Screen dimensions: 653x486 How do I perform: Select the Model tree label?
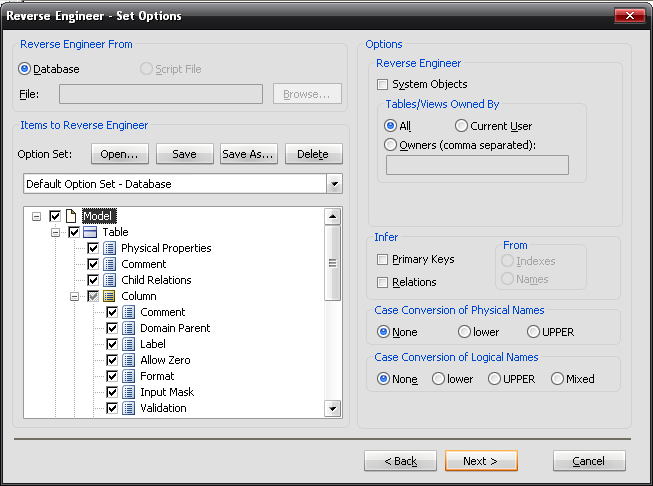click(99, 216)
